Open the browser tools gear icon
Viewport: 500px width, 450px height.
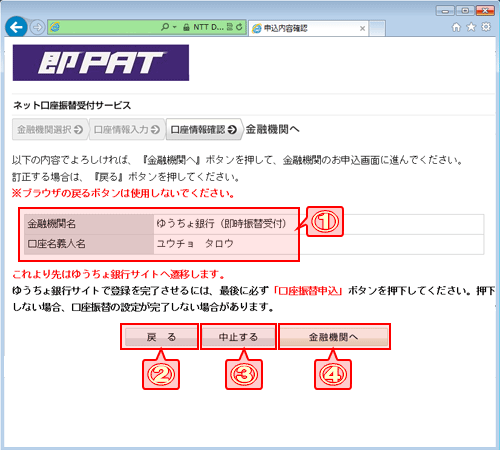point(486,27)
